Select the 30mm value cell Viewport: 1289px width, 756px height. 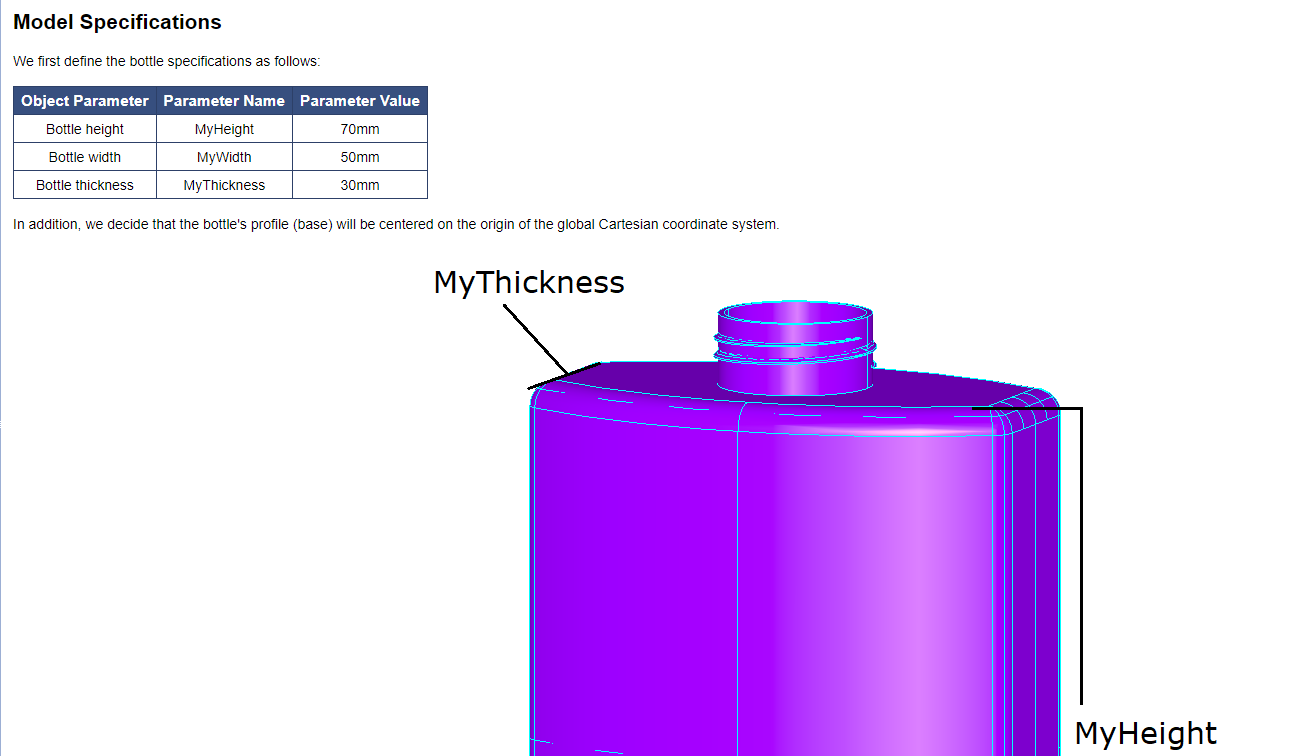(x=359, y=185)
